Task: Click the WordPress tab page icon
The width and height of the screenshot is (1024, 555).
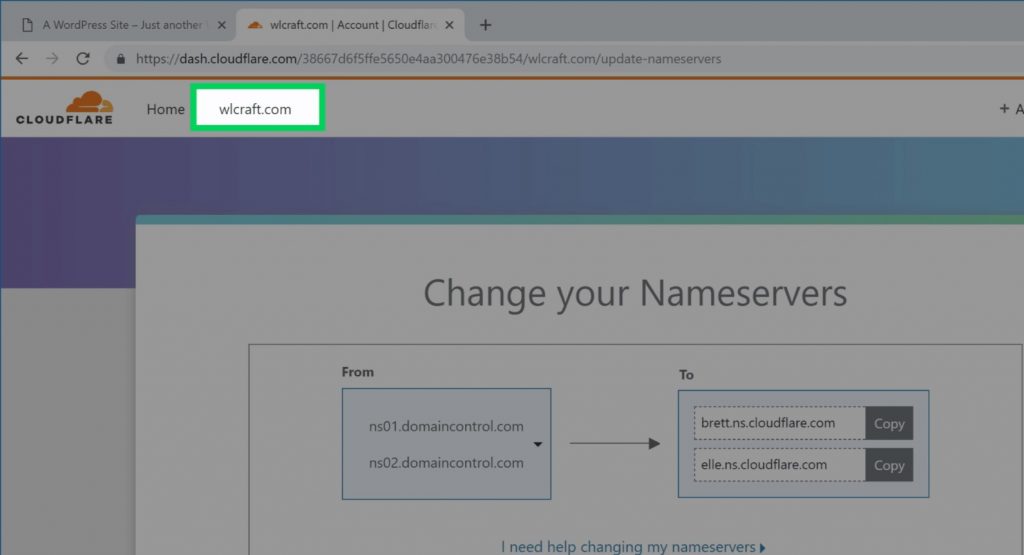Action: coord(27,25)
